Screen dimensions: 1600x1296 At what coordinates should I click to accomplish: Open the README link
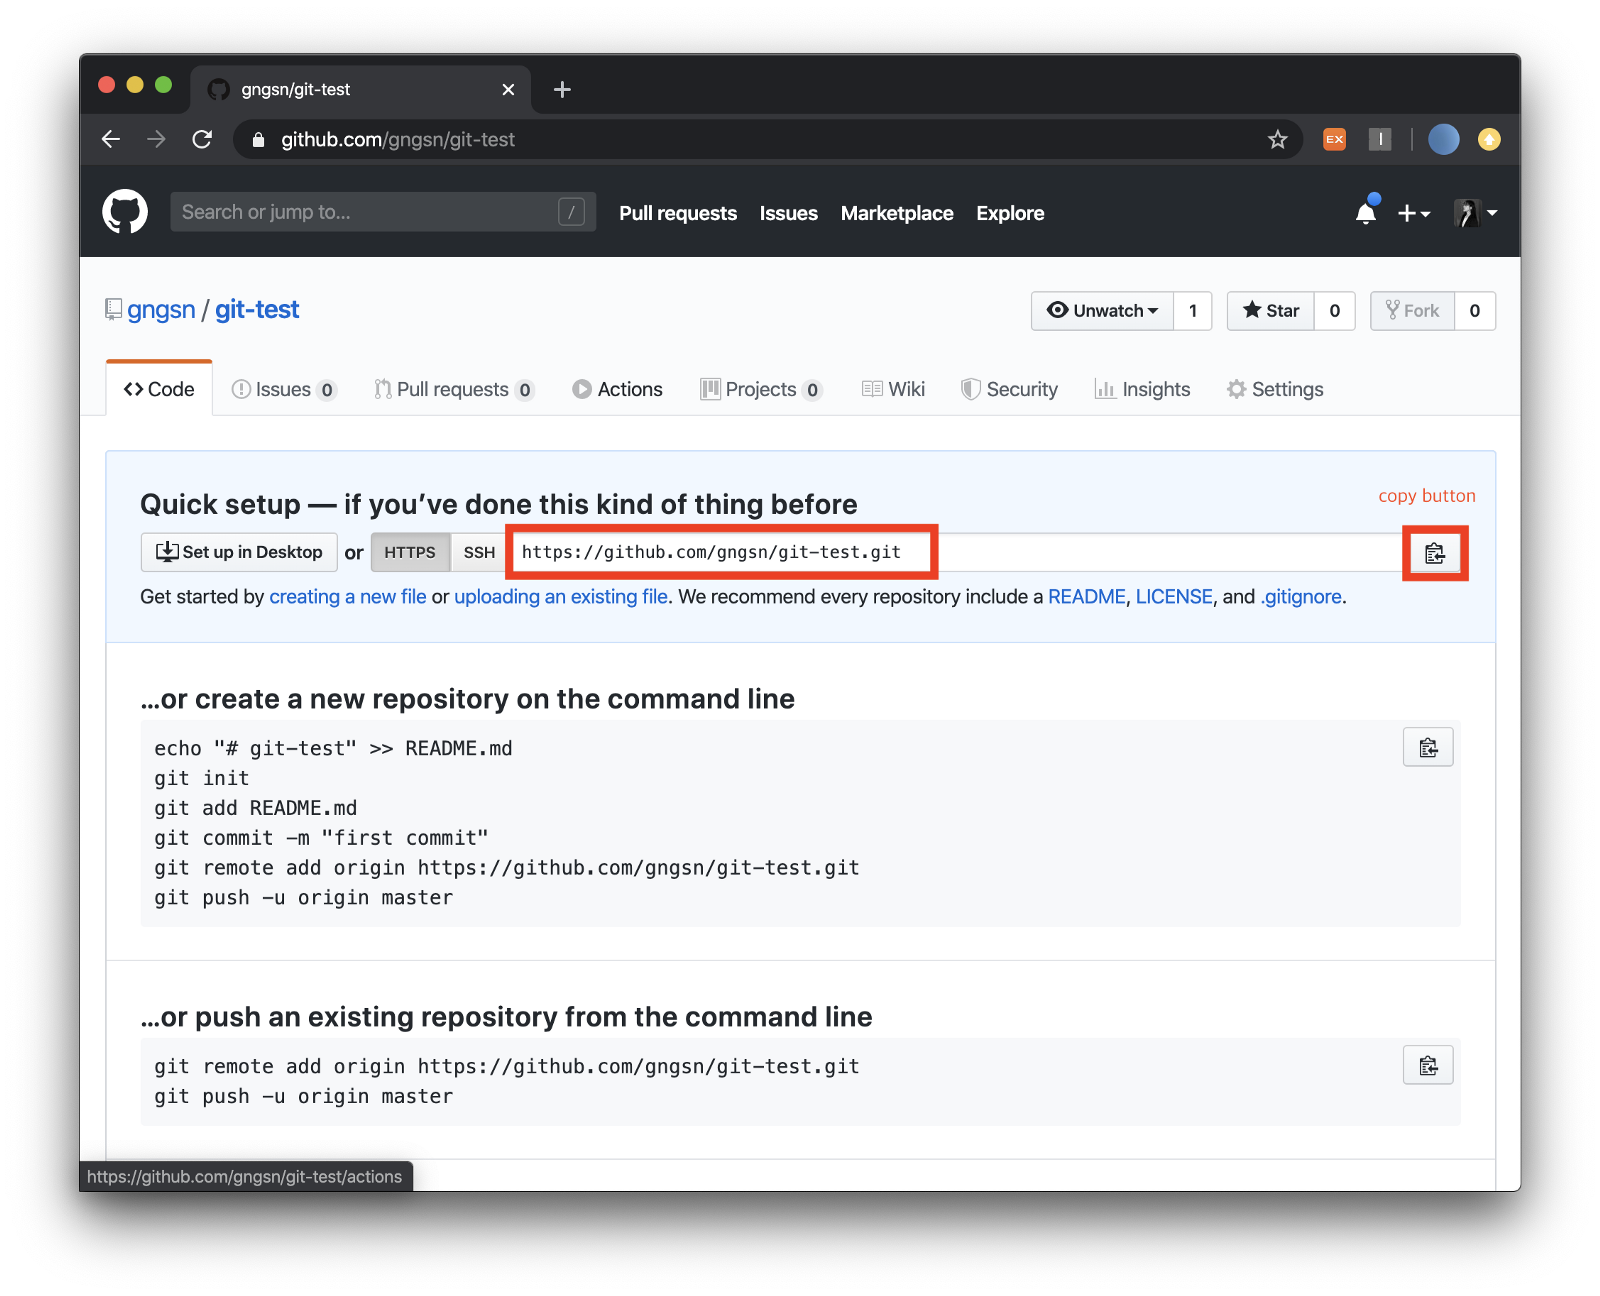(x=1086, y=597)
